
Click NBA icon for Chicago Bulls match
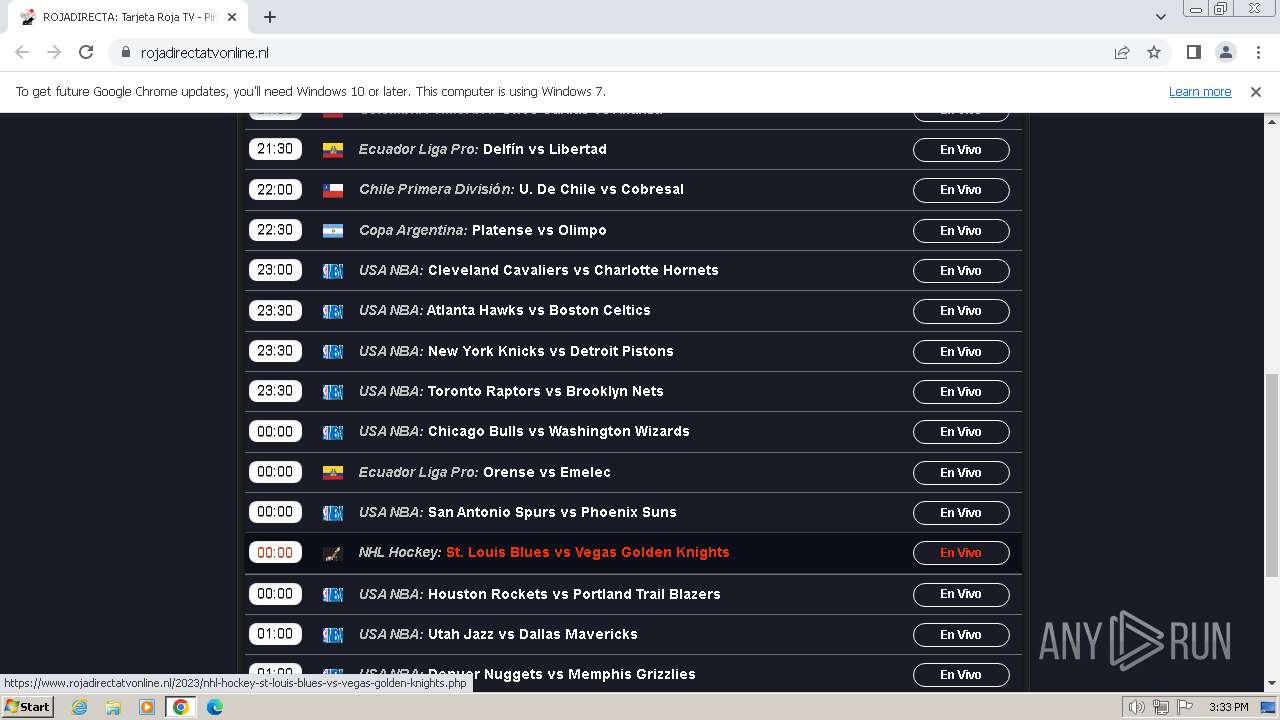(333, 432)
